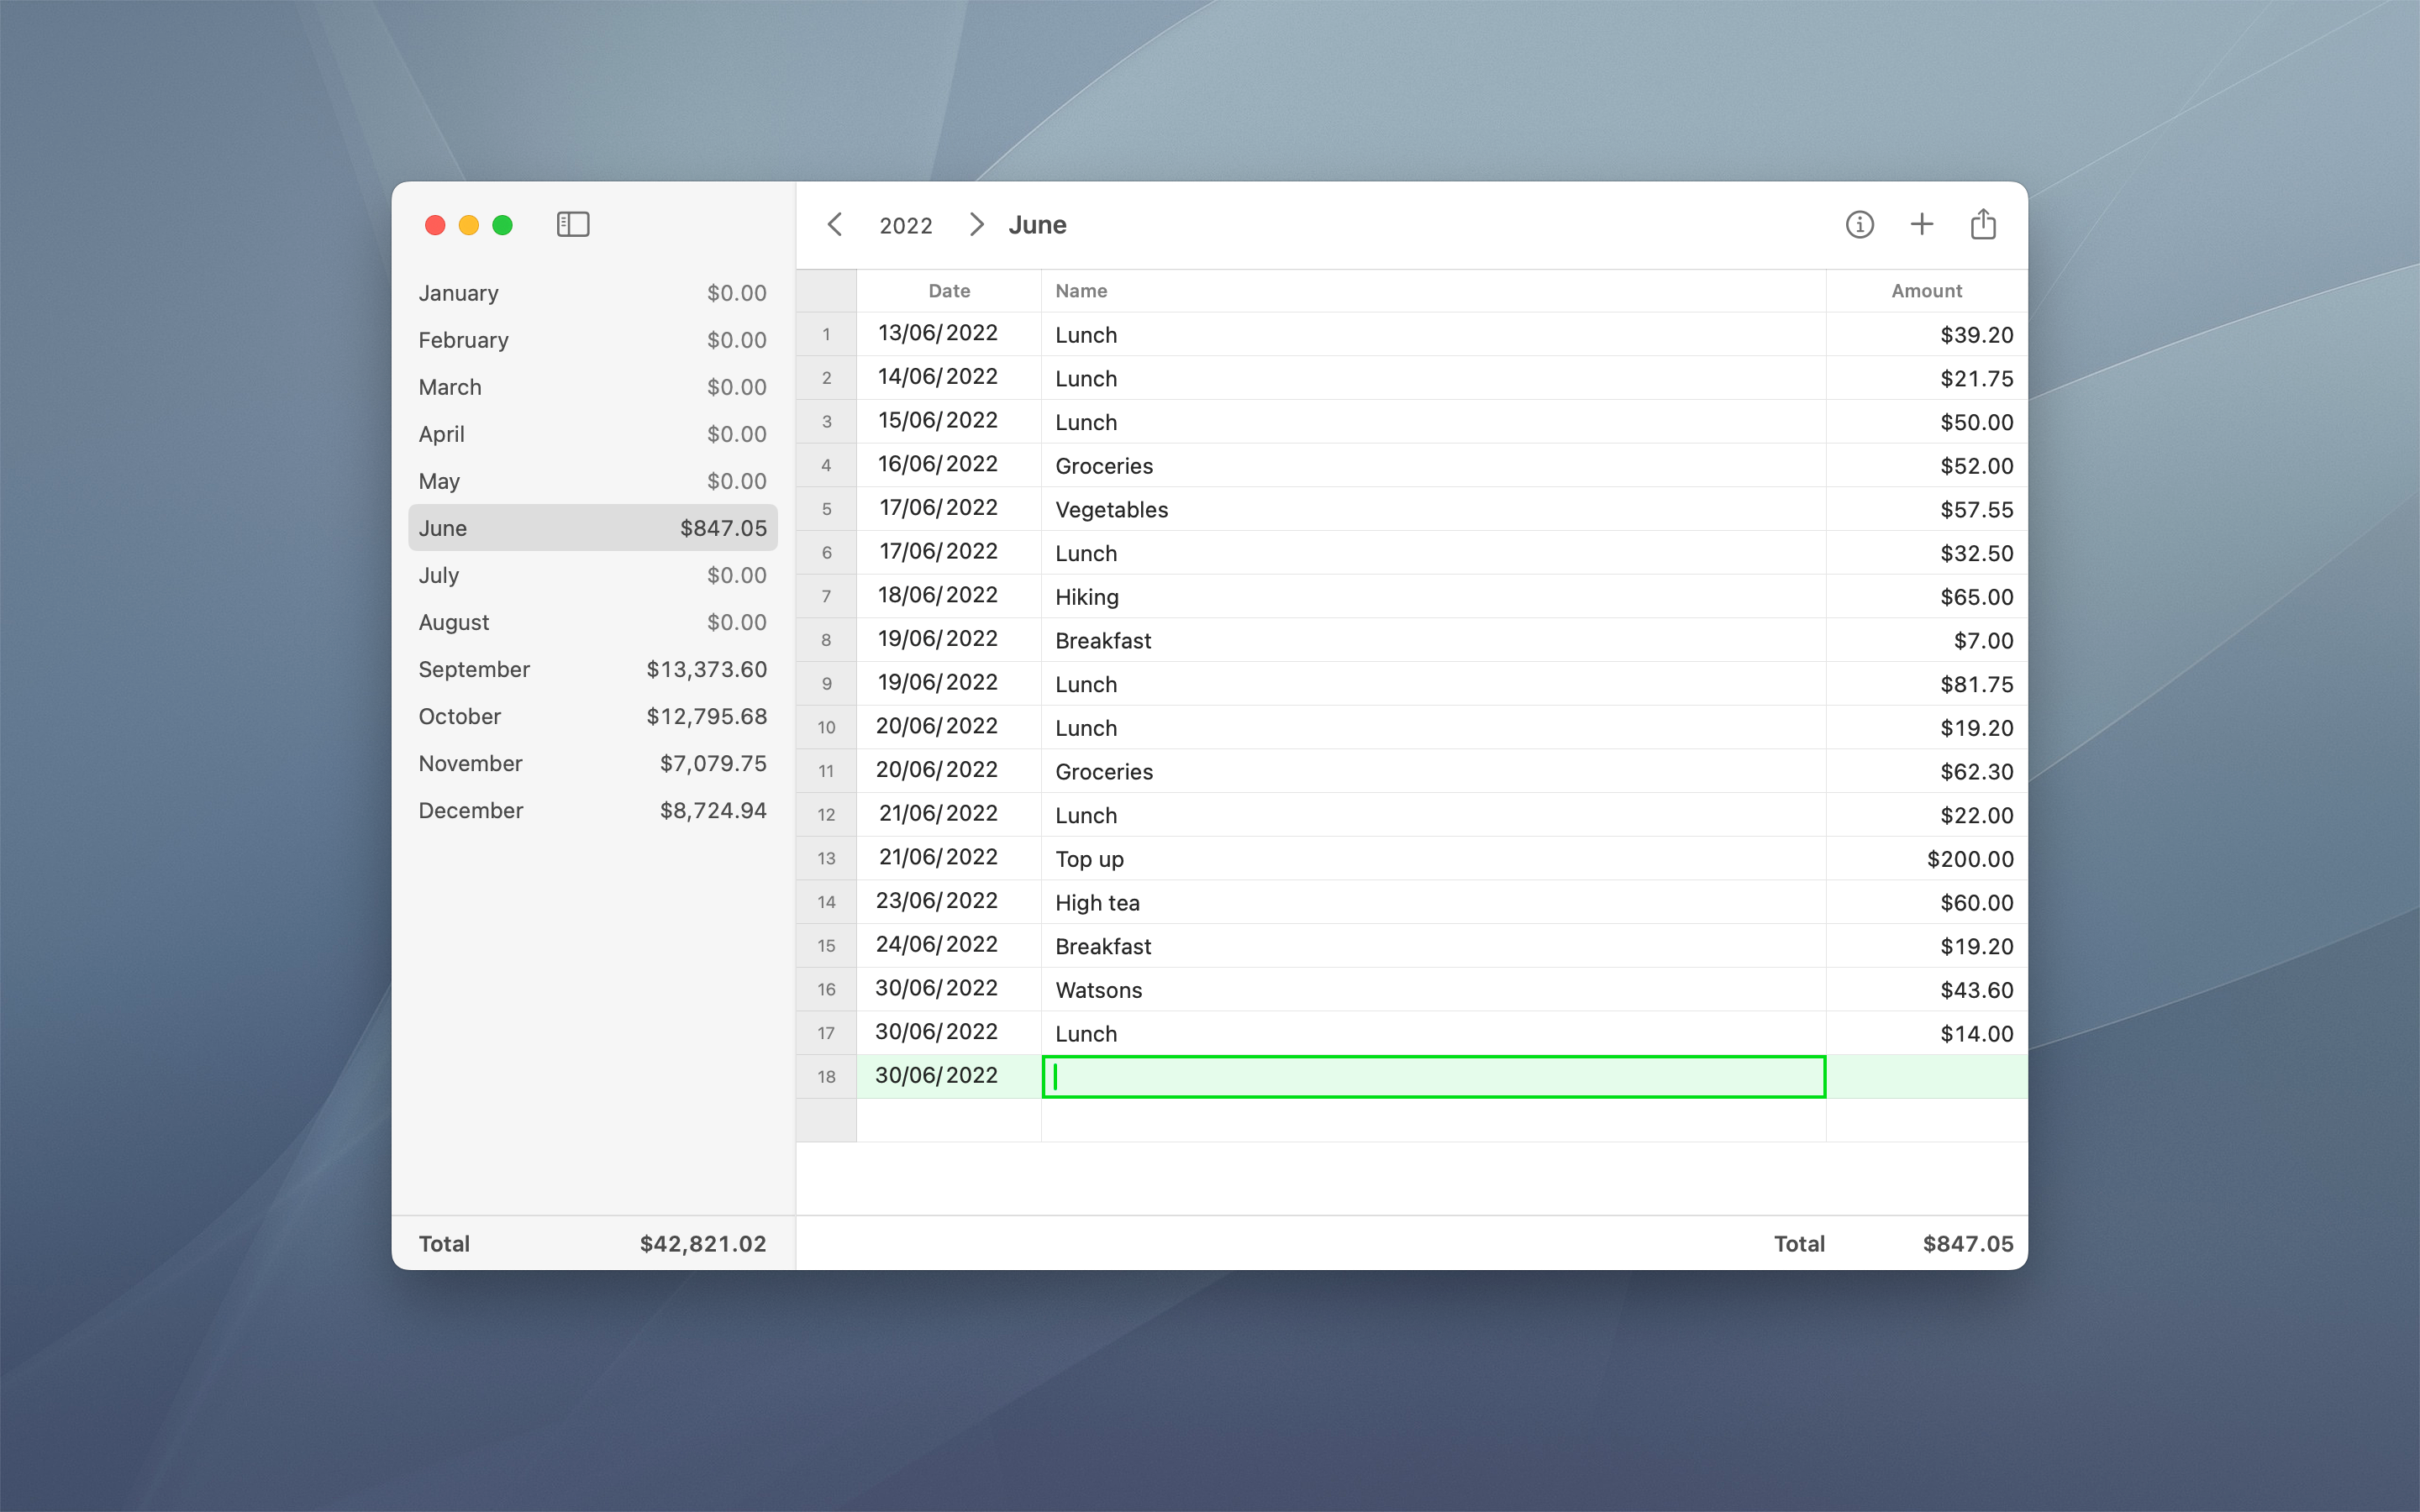Select June in the month sidebar
This screenshot has height=1512, width=2420.
point(593,528)
